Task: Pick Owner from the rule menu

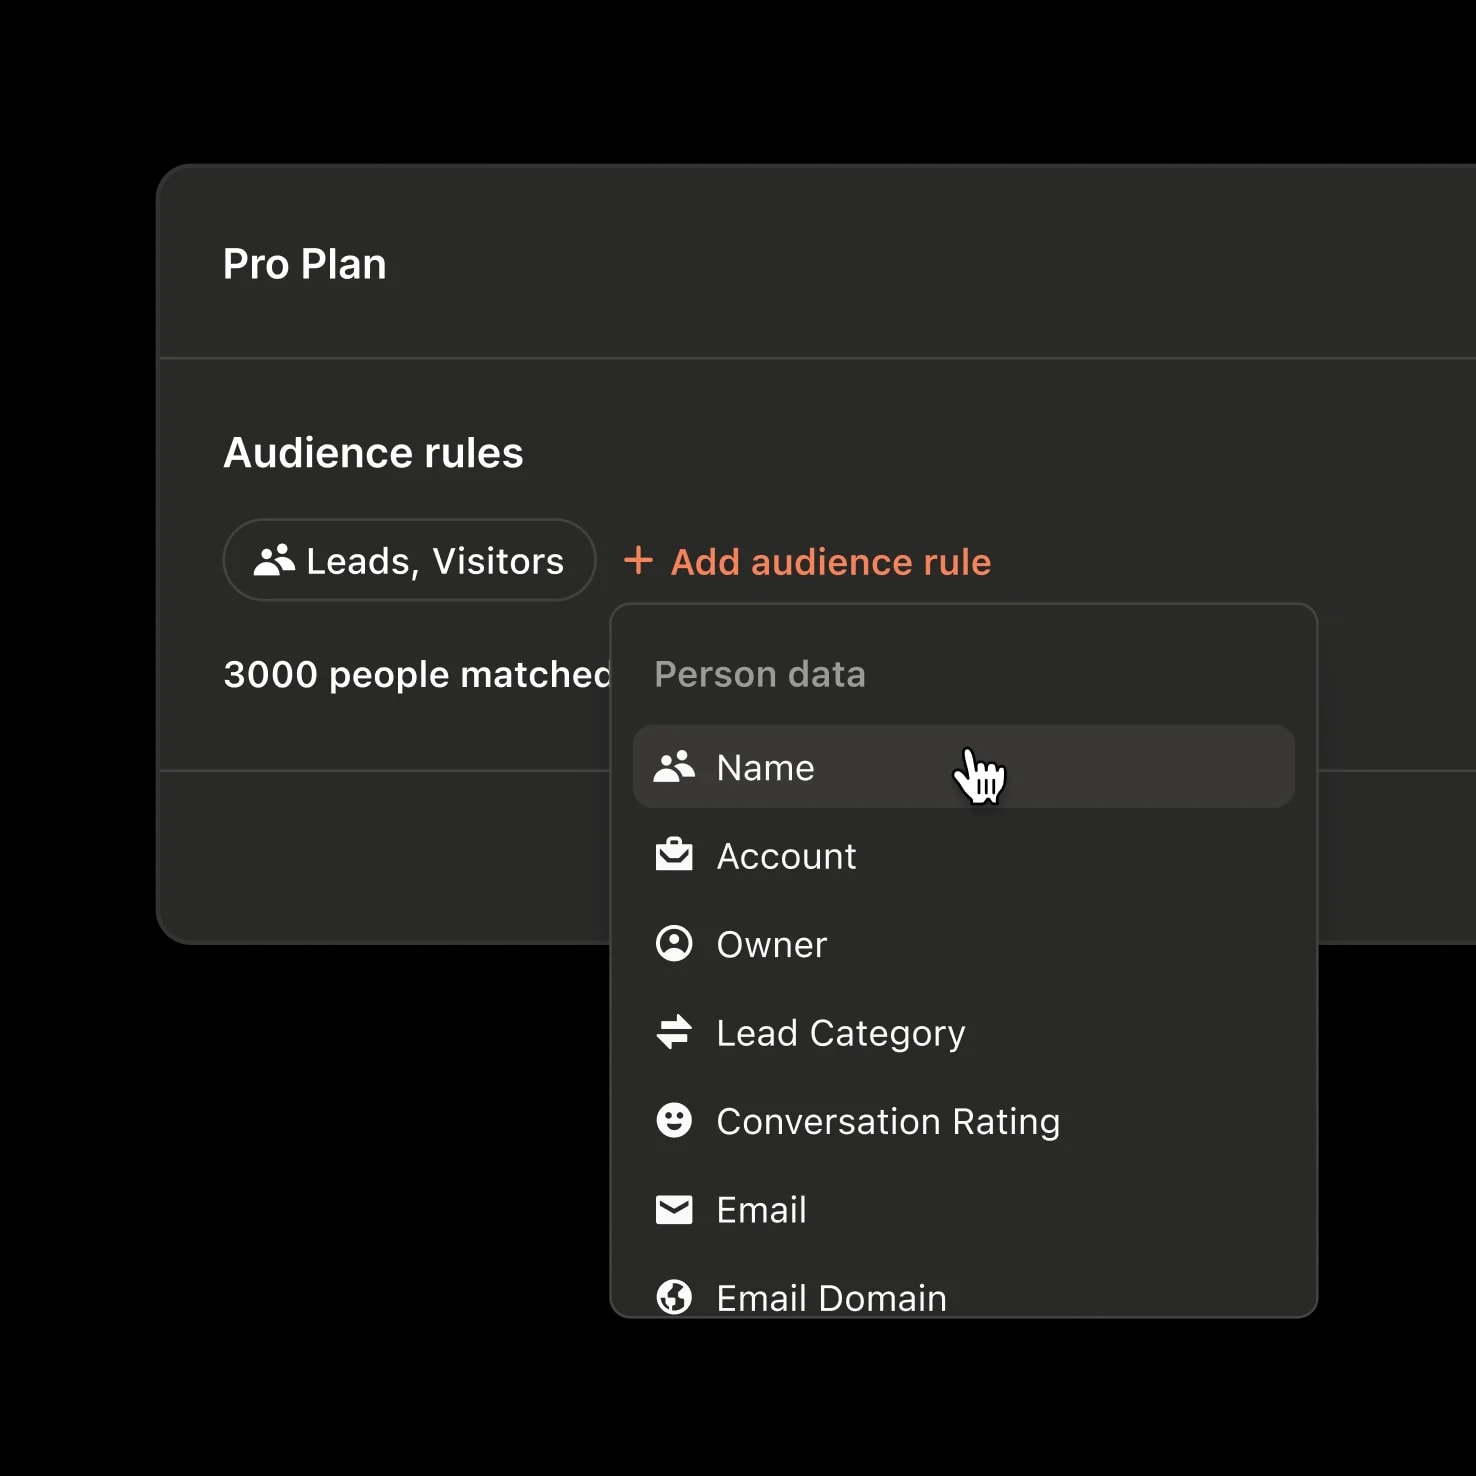Action: coord(964,943)
